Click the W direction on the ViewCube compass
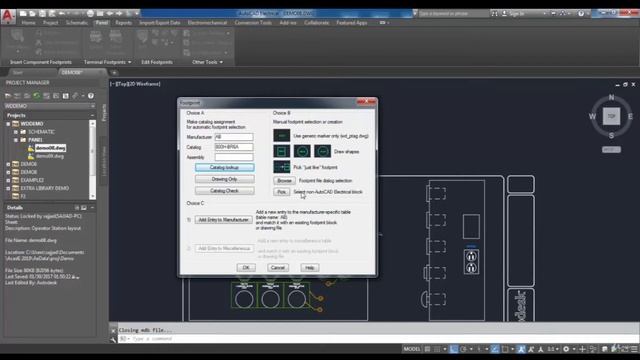 coord(592,116)
